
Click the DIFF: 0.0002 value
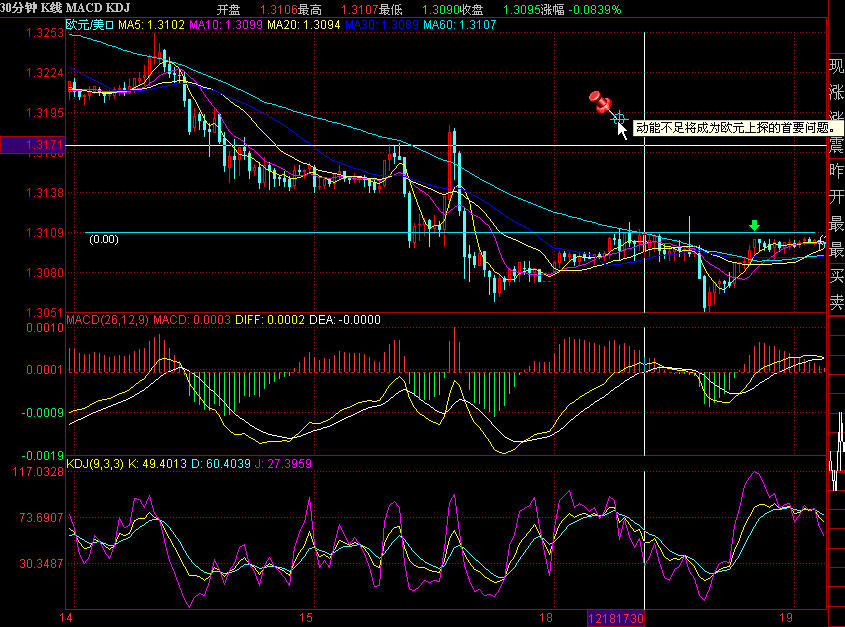coord(270,320)
